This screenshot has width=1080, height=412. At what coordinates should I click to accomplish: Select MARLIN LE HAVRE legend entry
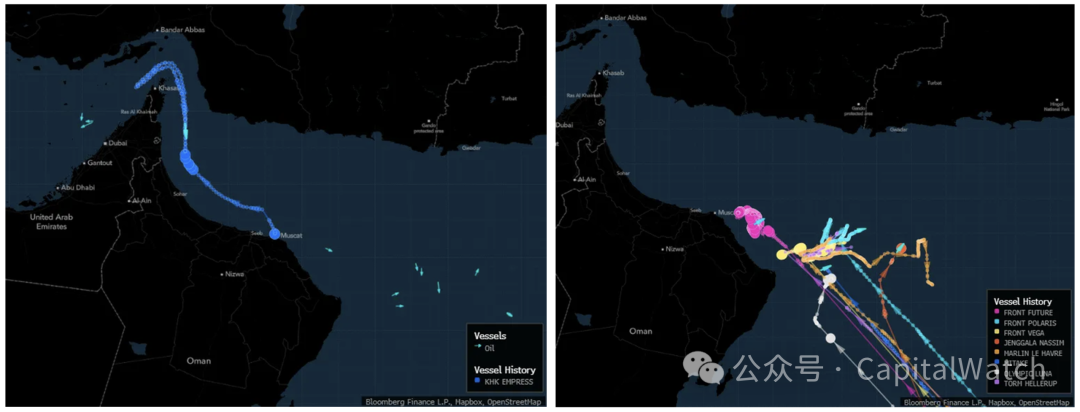pos(1035,353)
